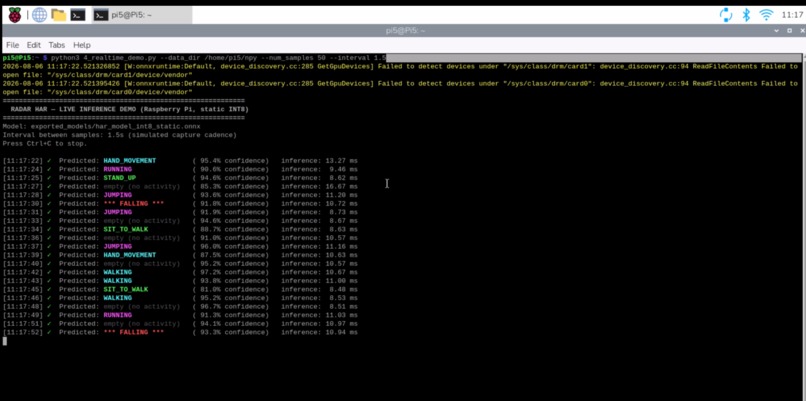The width and height of the screenshot is (806, 401).
Task: Click the 8.48 ms inference value
Action: click(345, 289)
